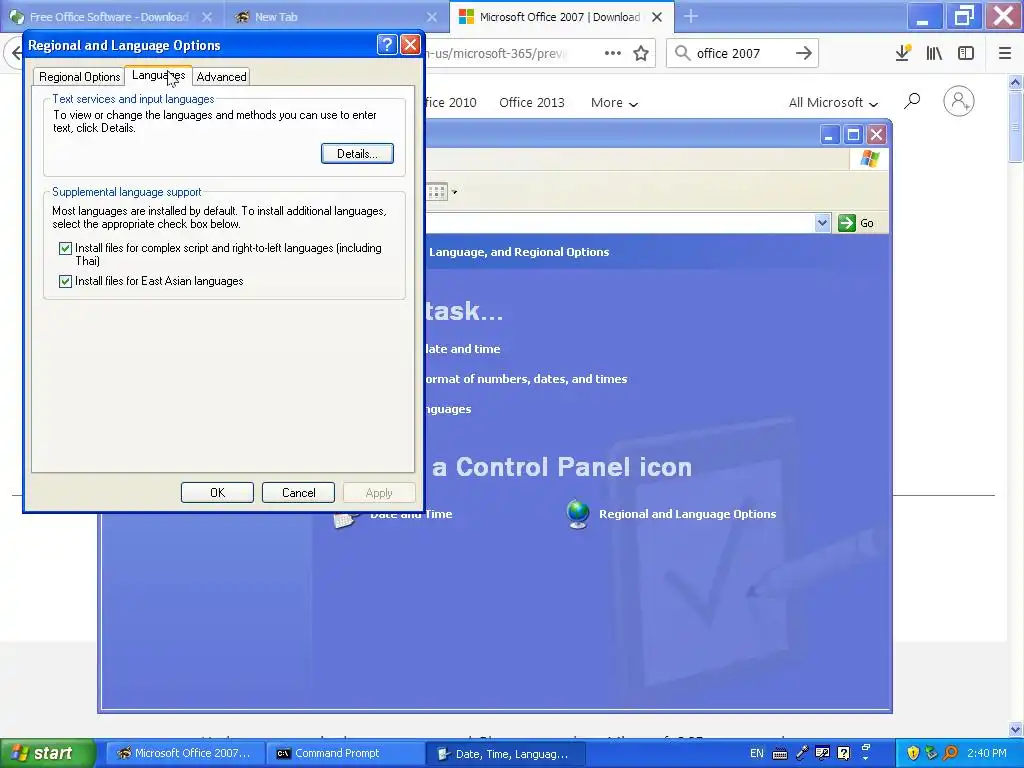Click the keyboard icon in the language bar
The width and height of the screenshot is (1024, 768).
click(780, 754)
